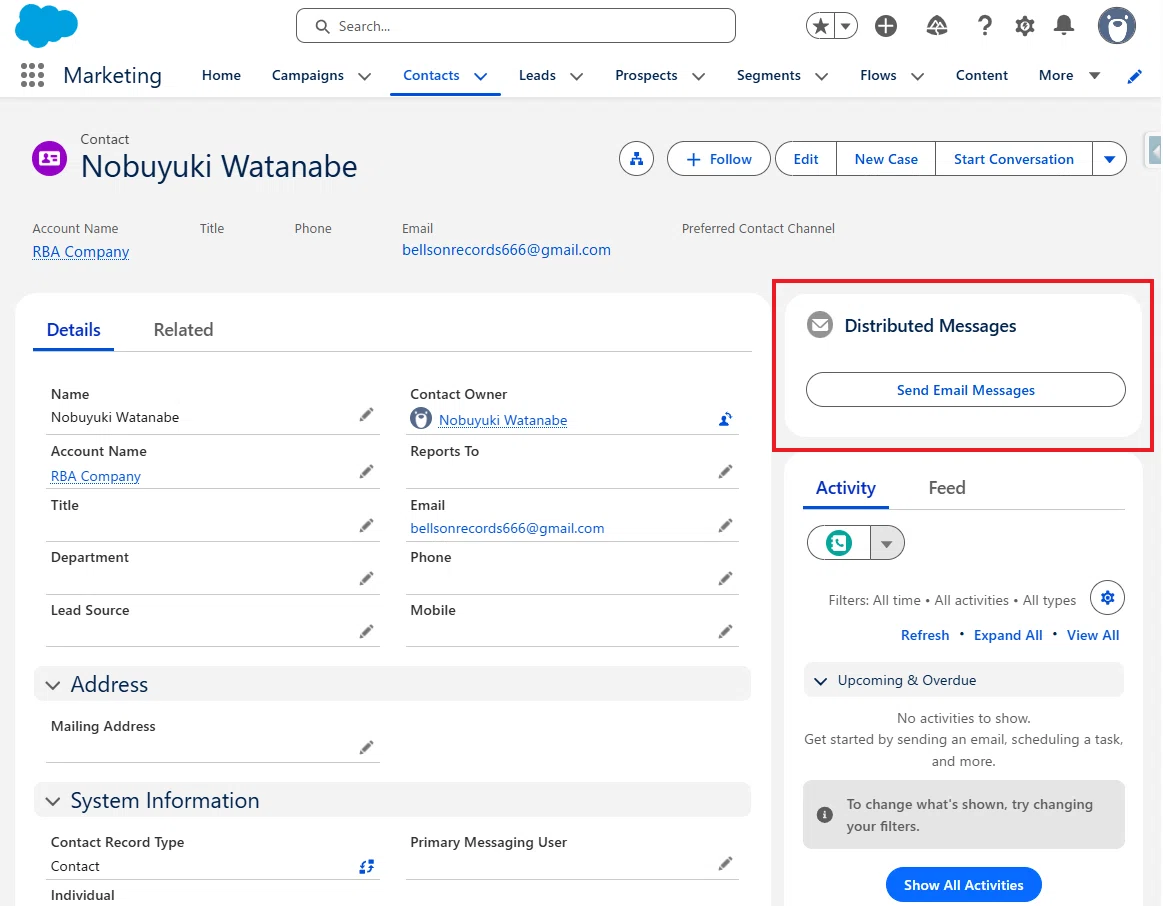This screenshot has height=906, width=1163.
Task: Click the Edit button
Action: [805, 159]
